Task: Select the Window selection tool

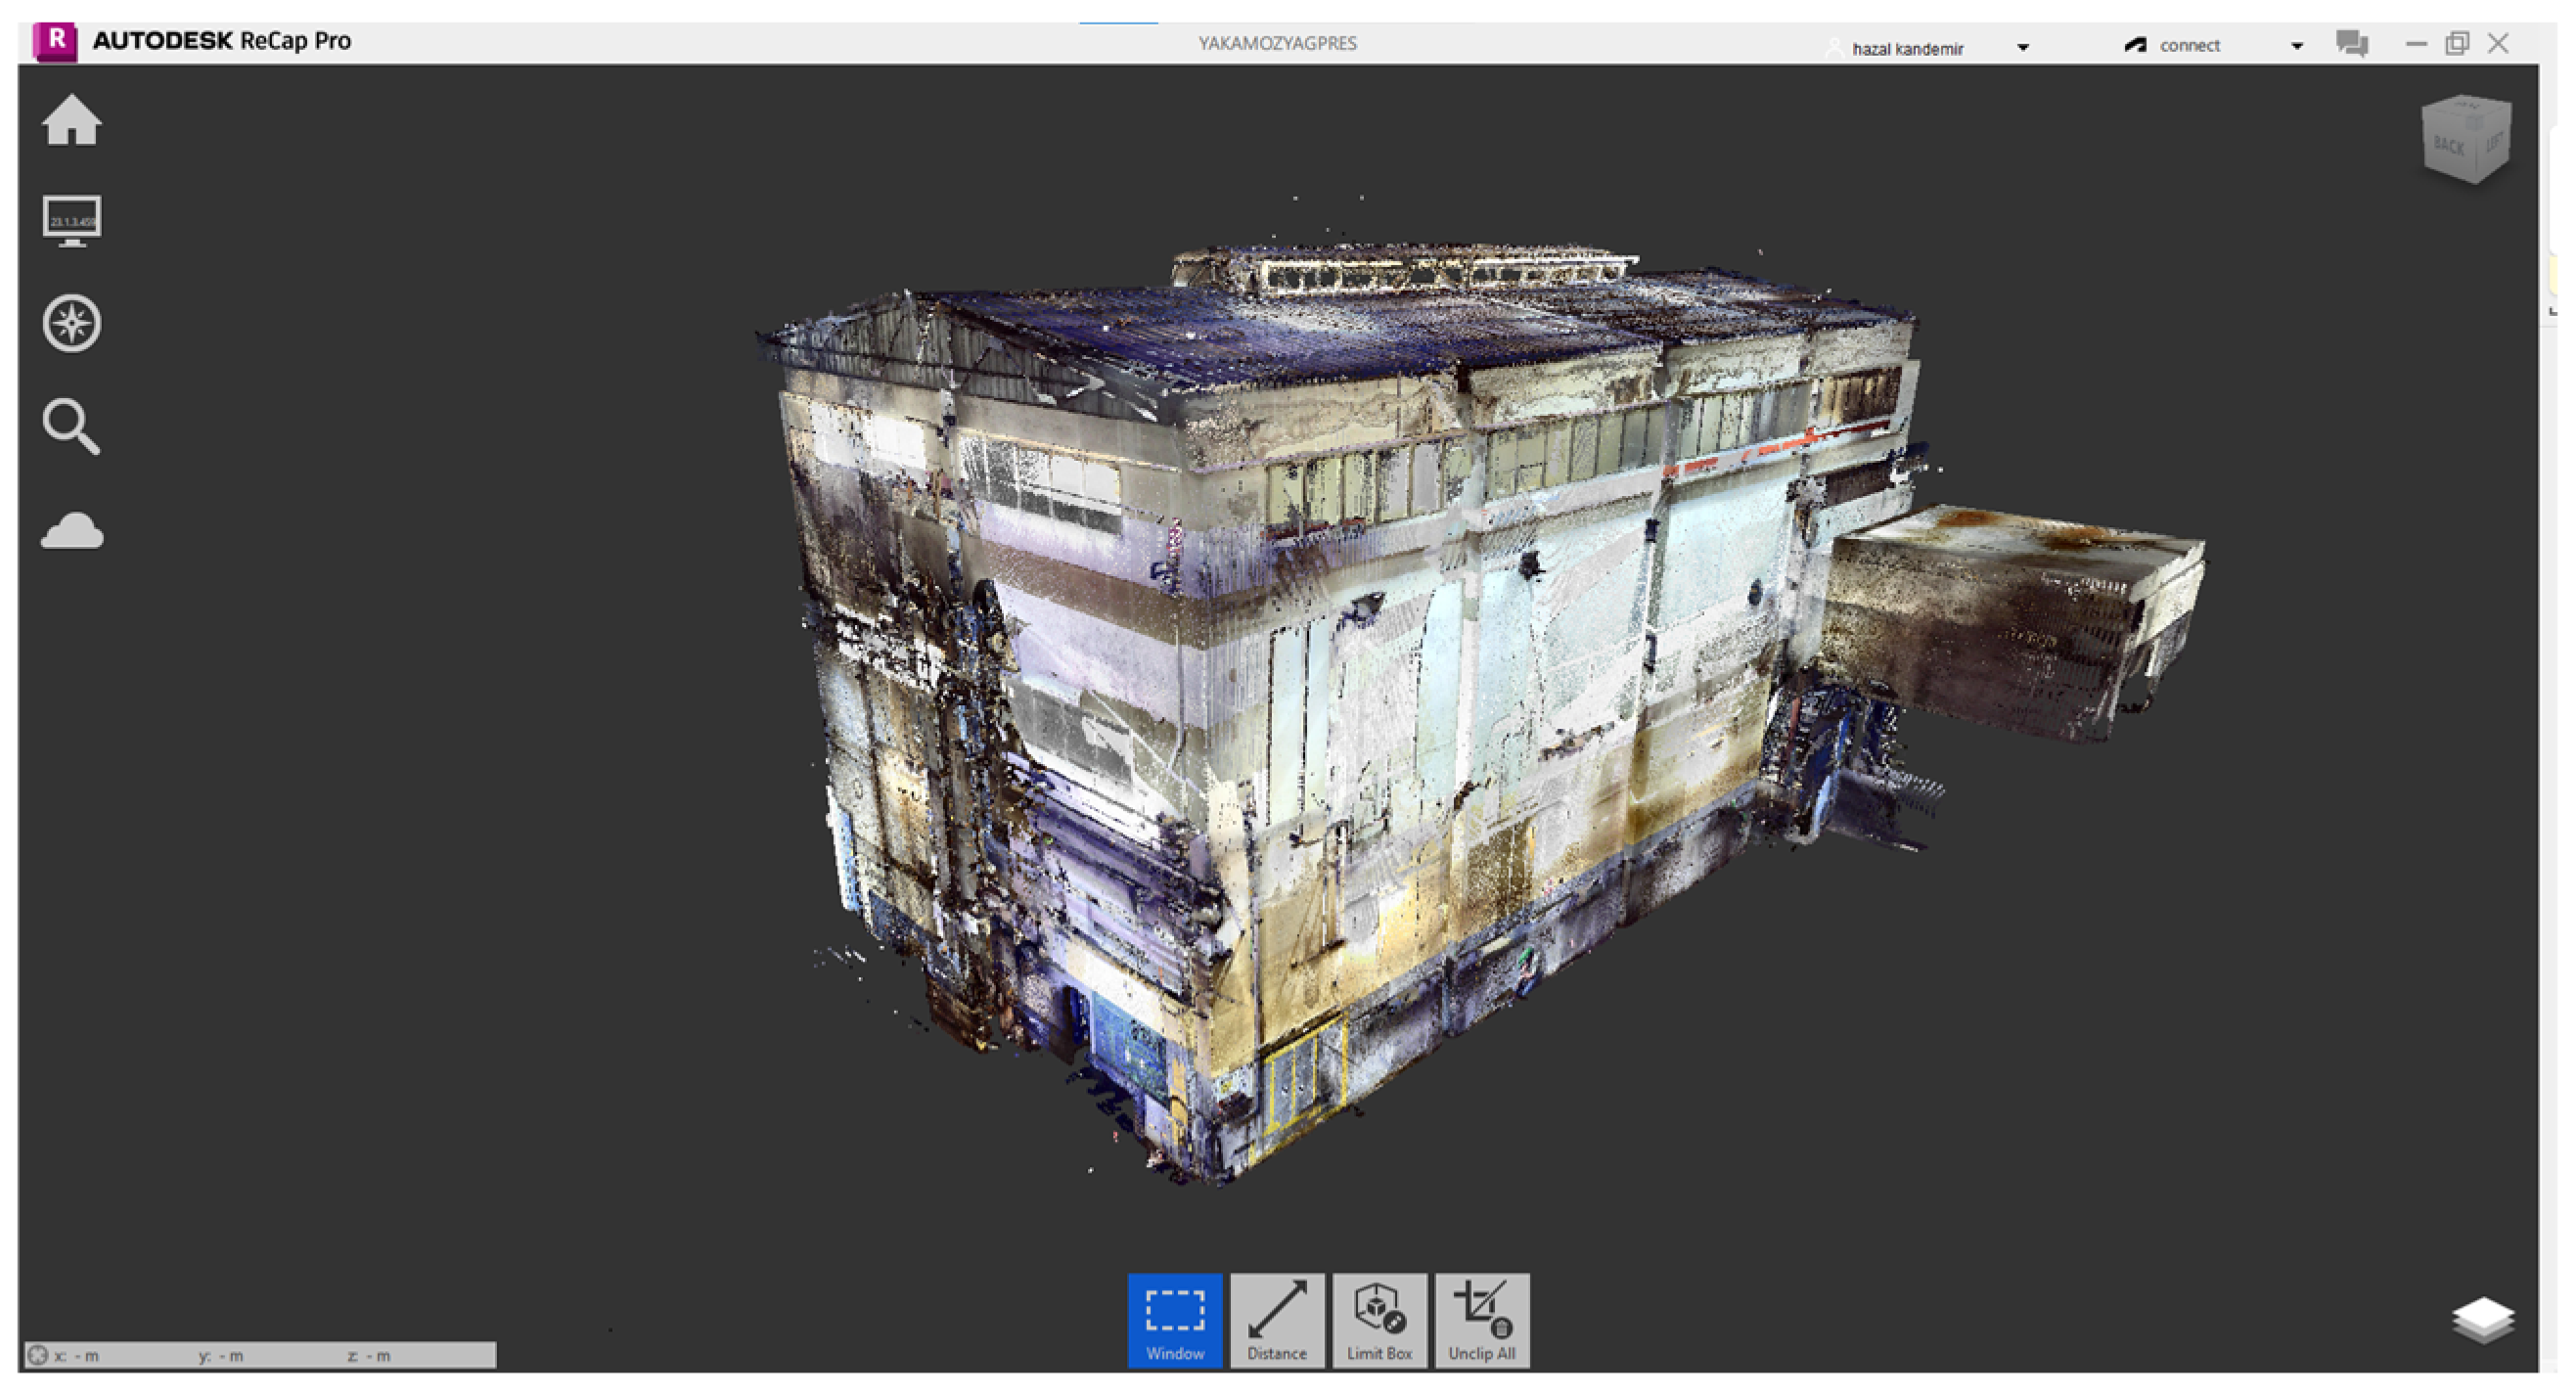Action: click(1174, 1320)
